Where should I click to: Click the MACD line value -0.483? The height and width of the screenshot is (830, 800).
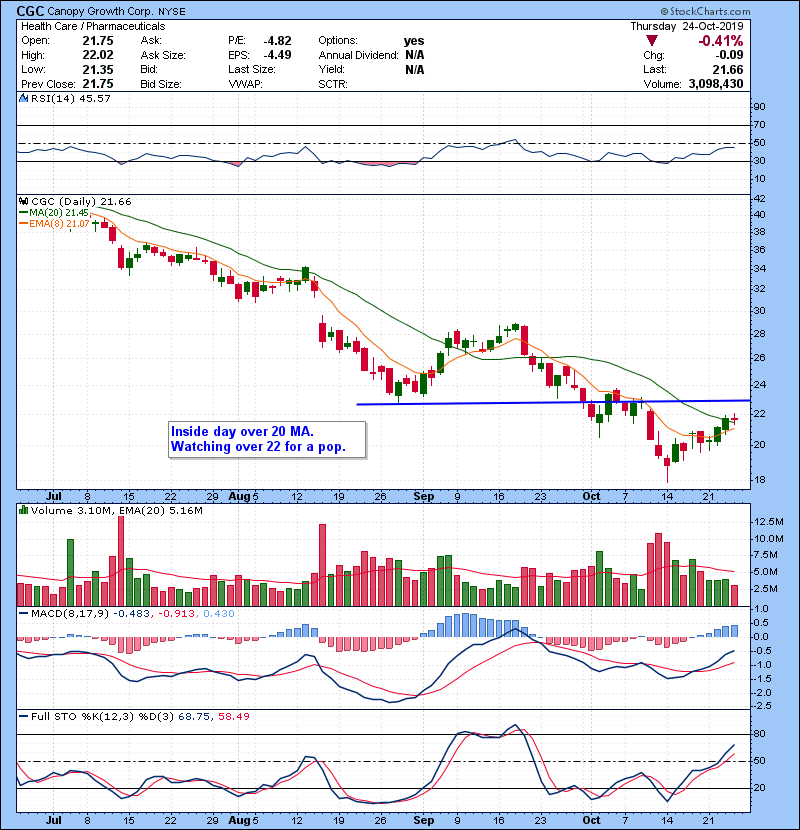pyautogui.click(x=132, y=614)
